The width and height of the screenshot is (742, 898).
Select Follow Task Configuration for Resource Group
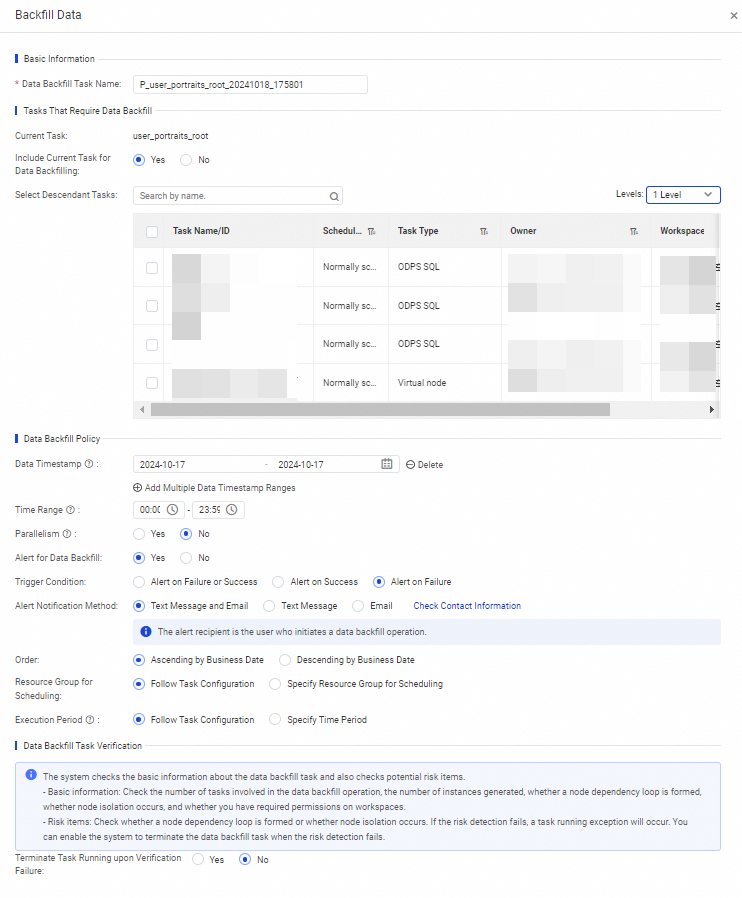(139, 684)
